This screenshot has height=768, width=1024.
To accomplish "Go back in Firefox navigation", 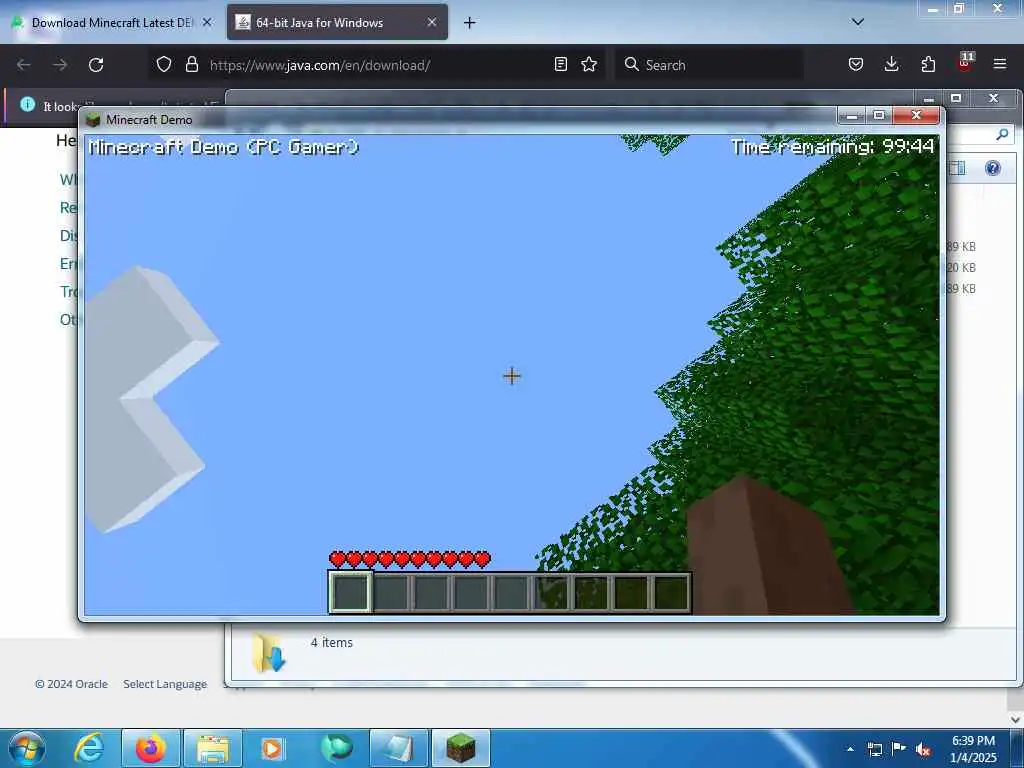I will pyautogui.click(x=24, y=65).
